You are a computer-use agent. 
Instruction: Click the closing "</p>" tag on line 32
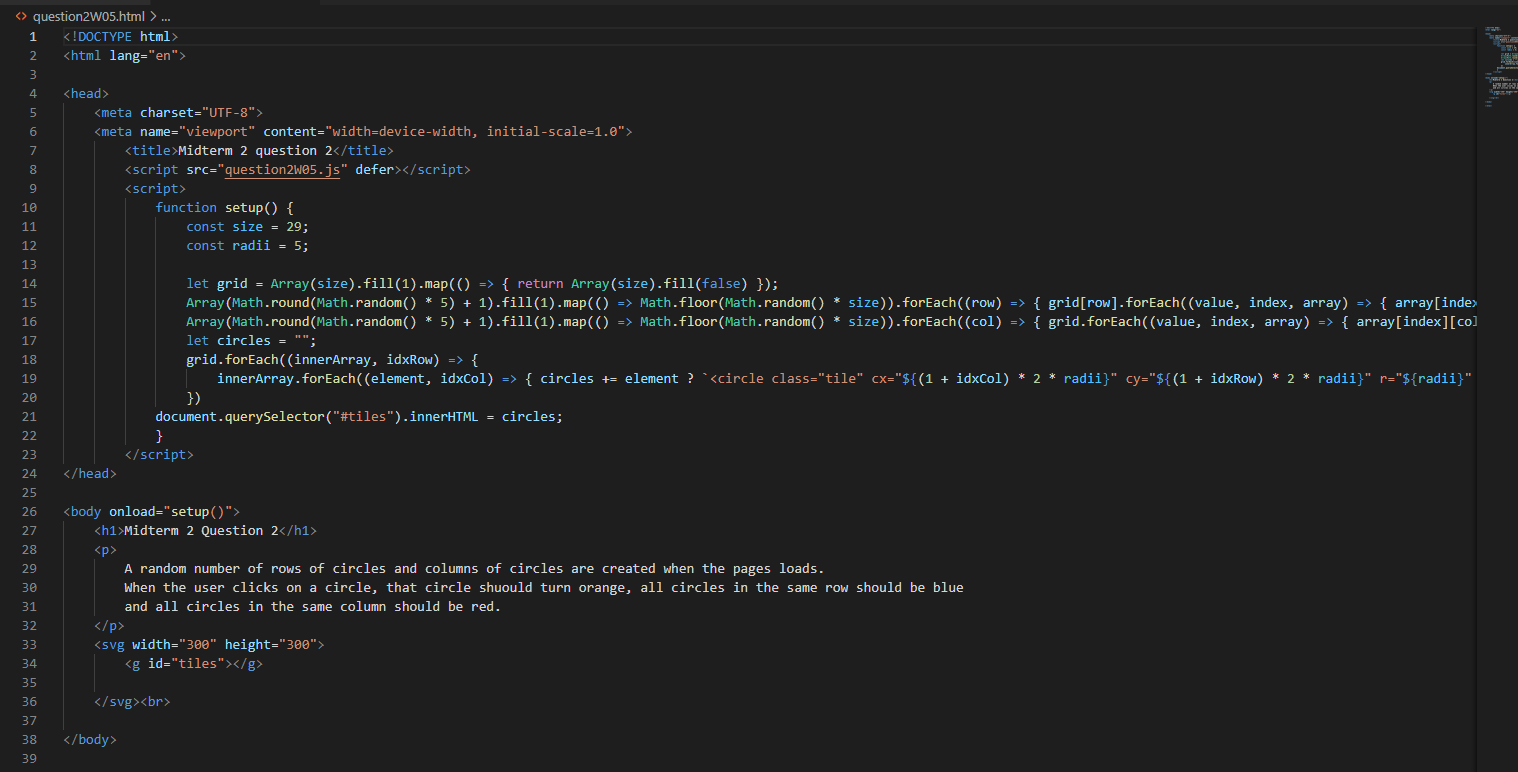pos(109,626)
